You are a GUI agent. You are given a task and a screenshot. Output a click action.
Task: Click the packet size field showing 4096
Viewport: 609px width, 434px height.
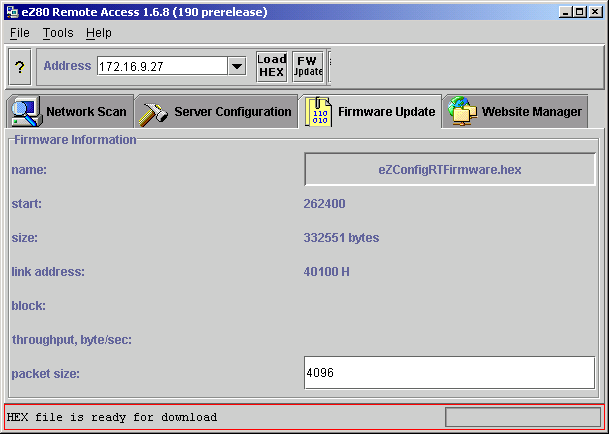(x=449, y=373)
